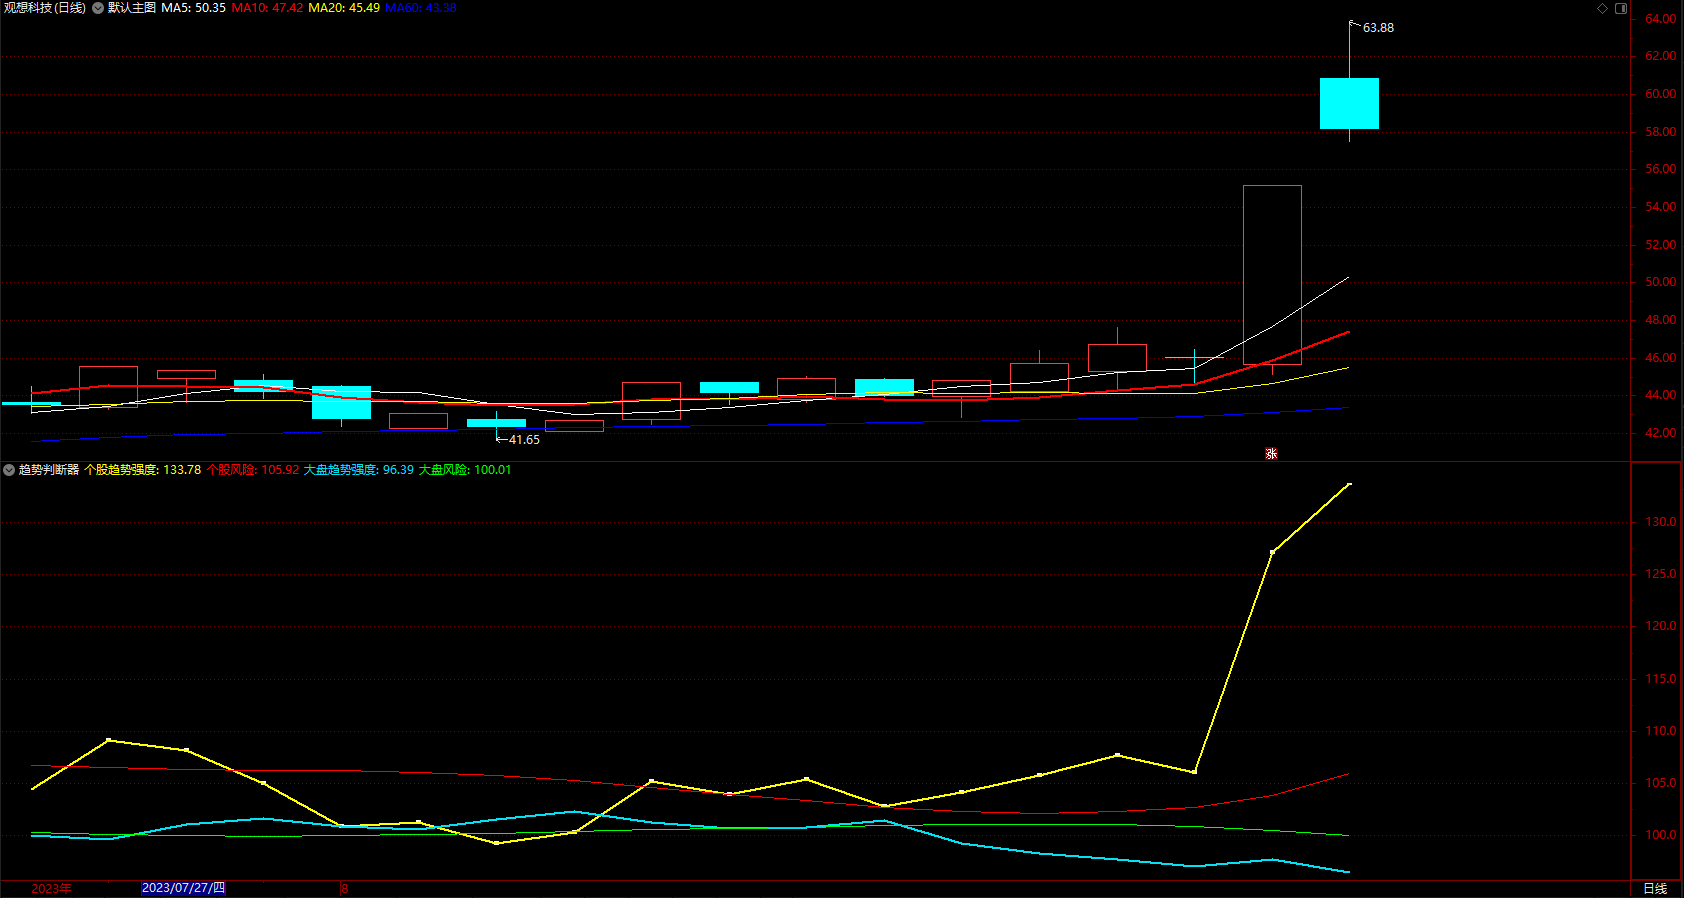The image size is (1684, 898).
Task: Toggle the side panel icon at top right
Action: [1621, 8]
